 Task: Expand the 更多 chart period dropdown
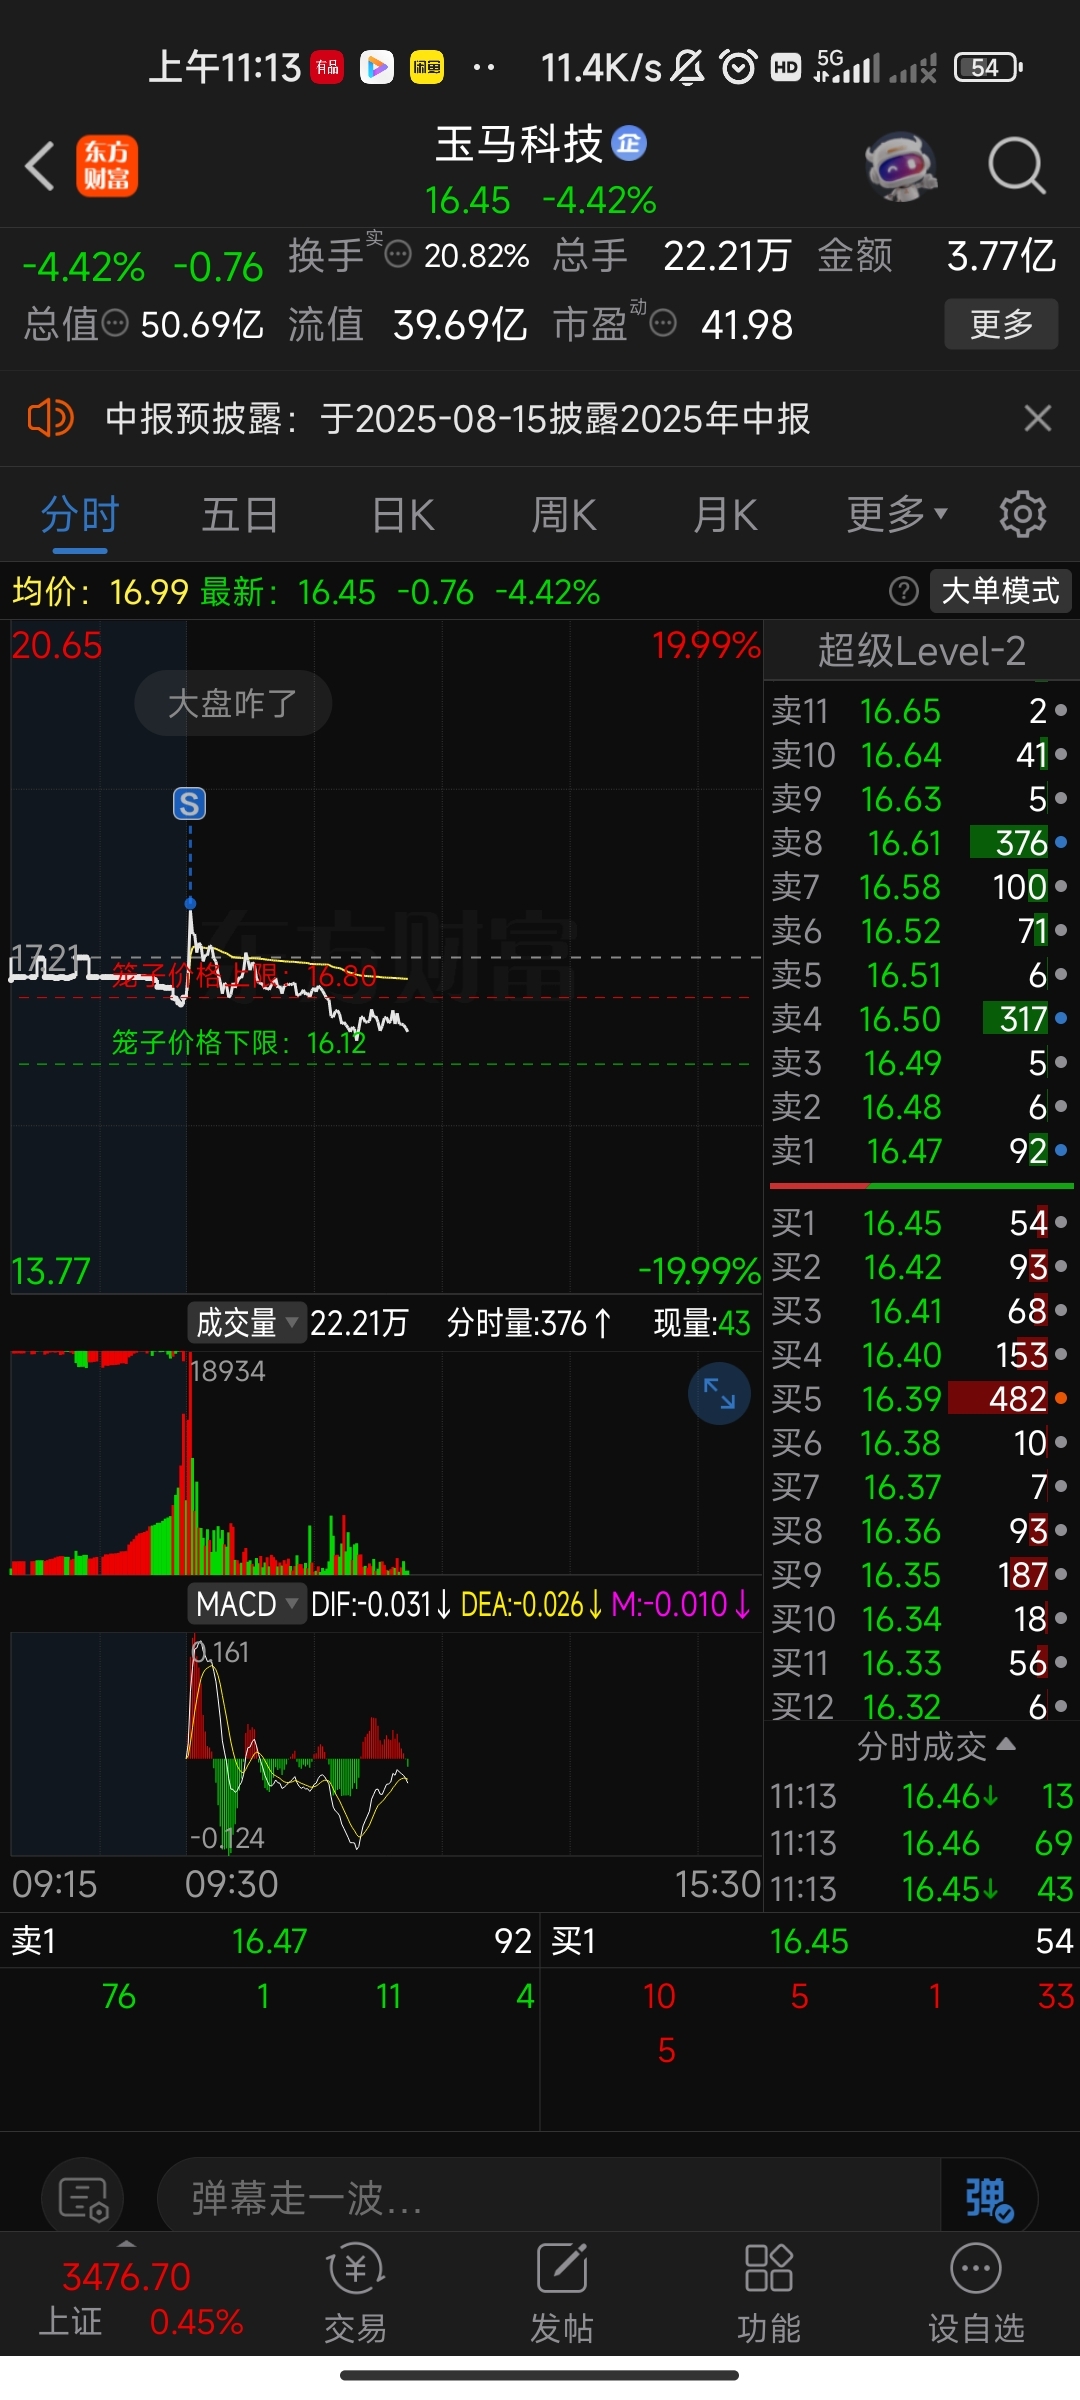[x=897, y=515]
